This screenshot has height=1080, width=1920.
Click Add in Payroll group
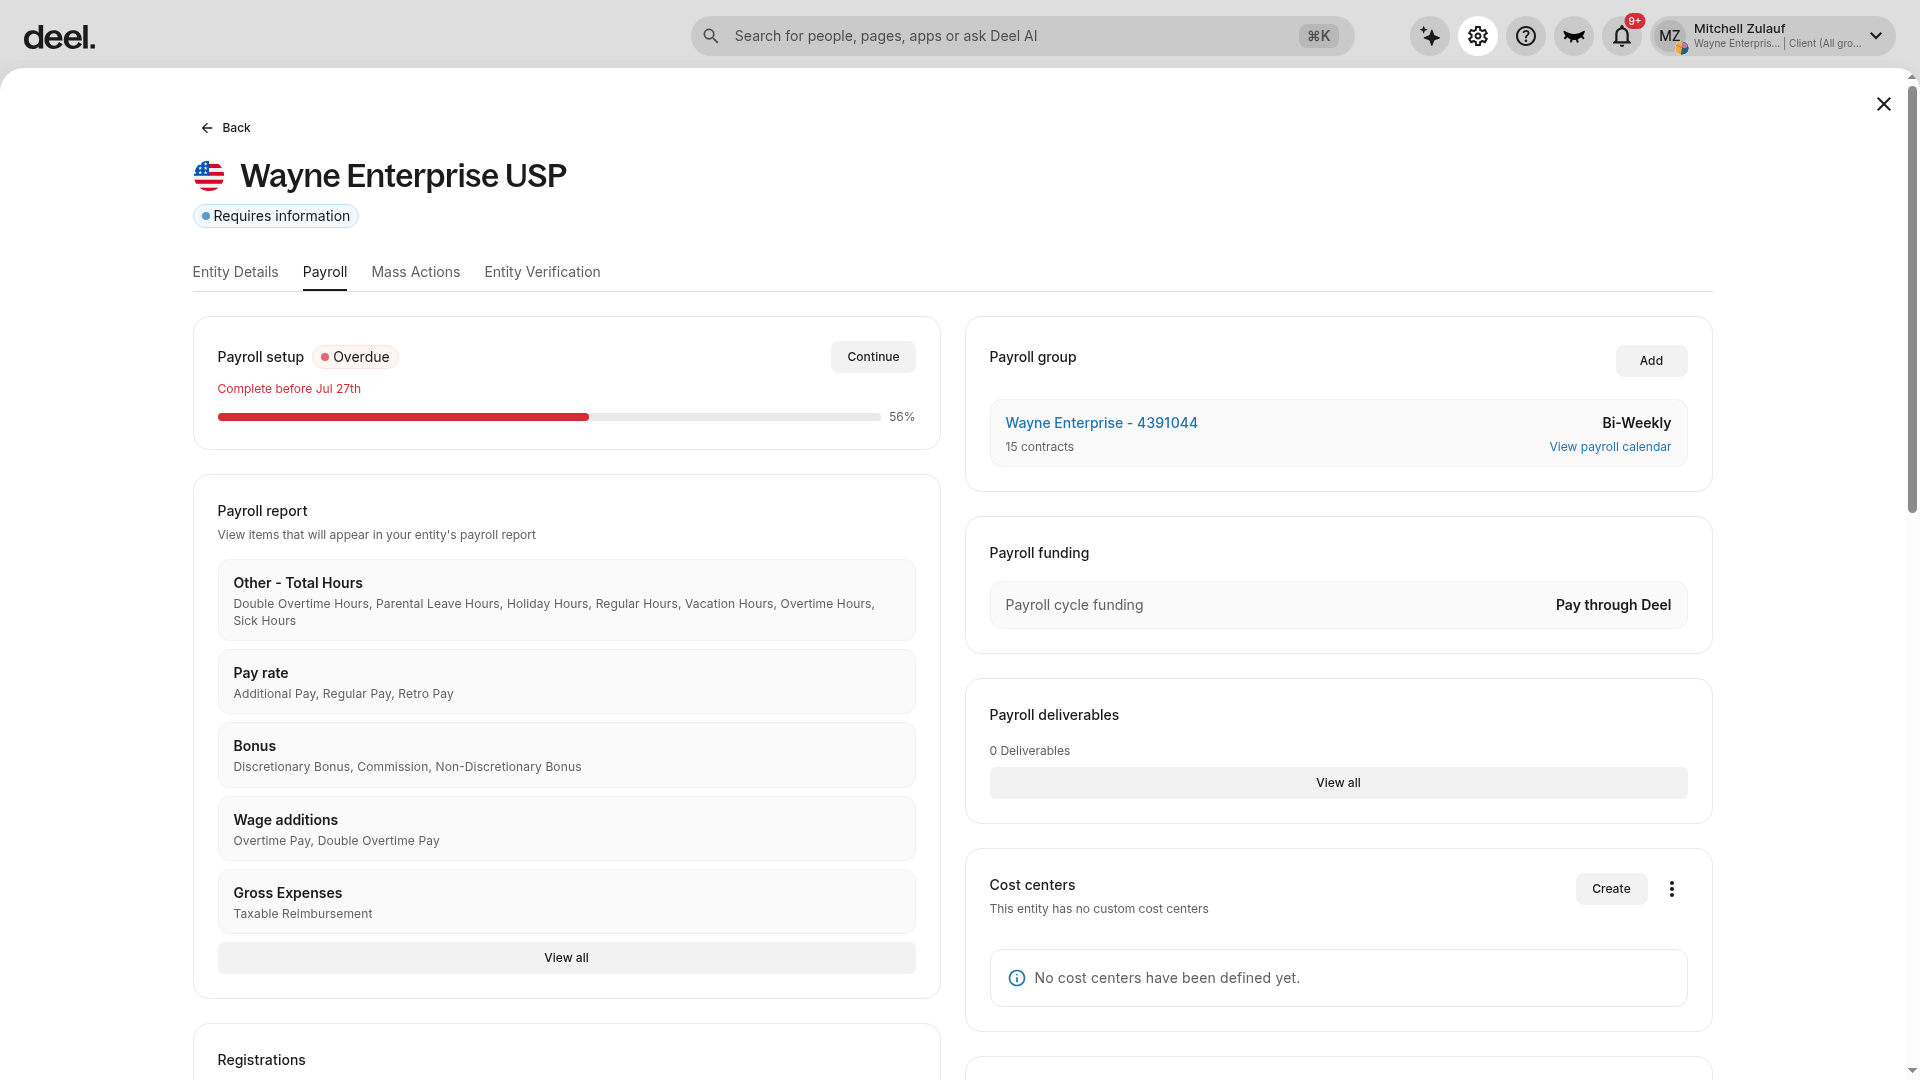(1652, 361)
